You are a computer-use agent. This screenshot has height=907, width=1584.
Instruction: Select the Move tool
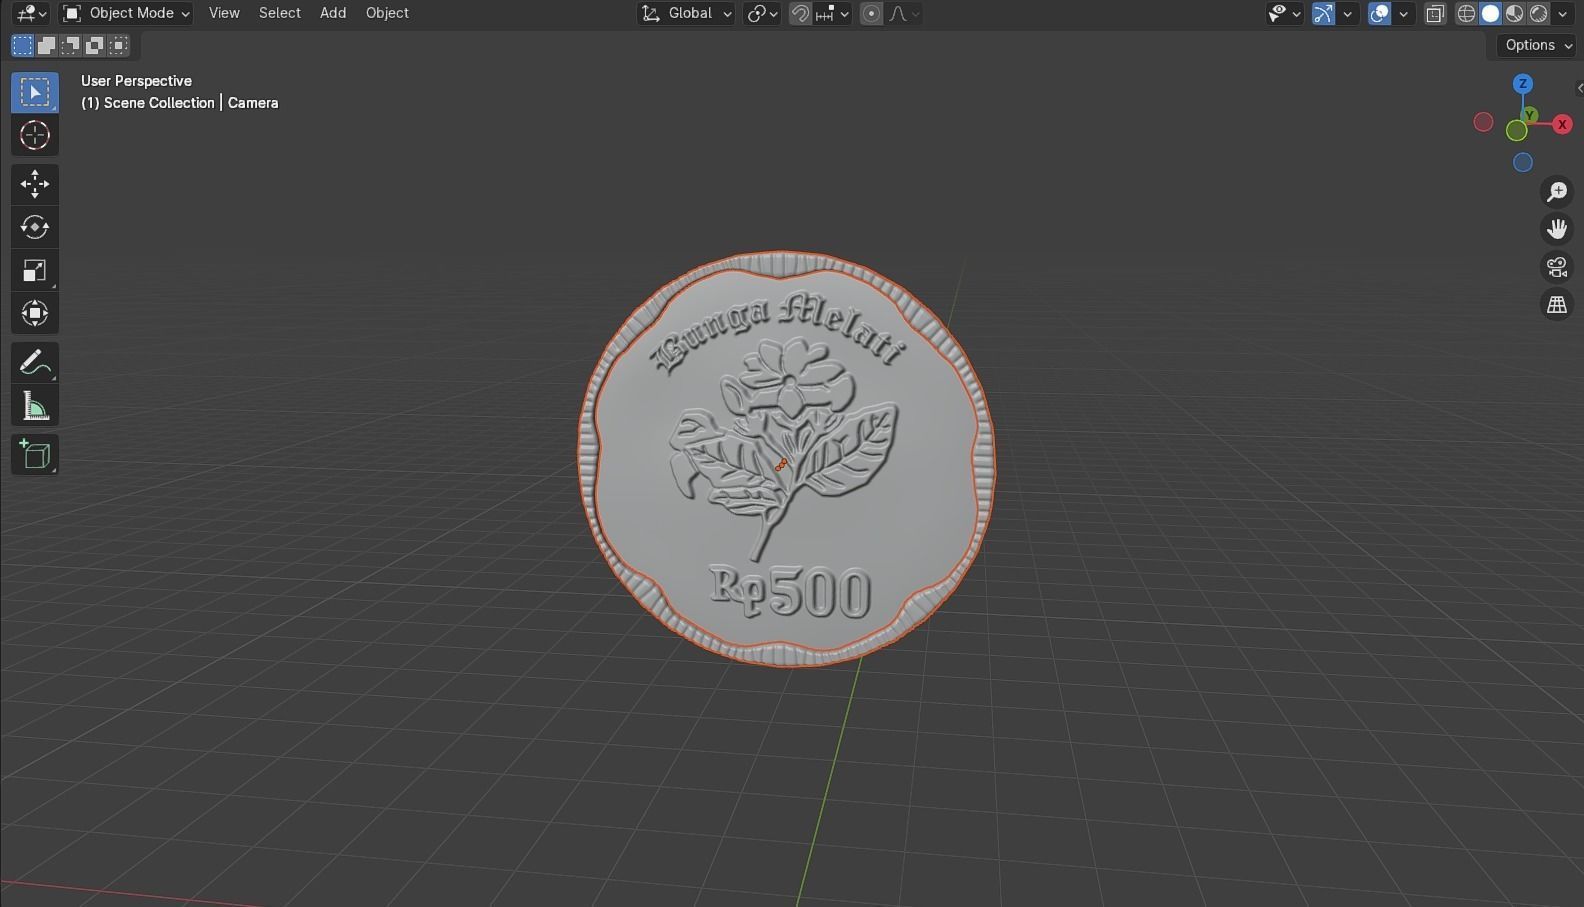(x=35, y=184)
